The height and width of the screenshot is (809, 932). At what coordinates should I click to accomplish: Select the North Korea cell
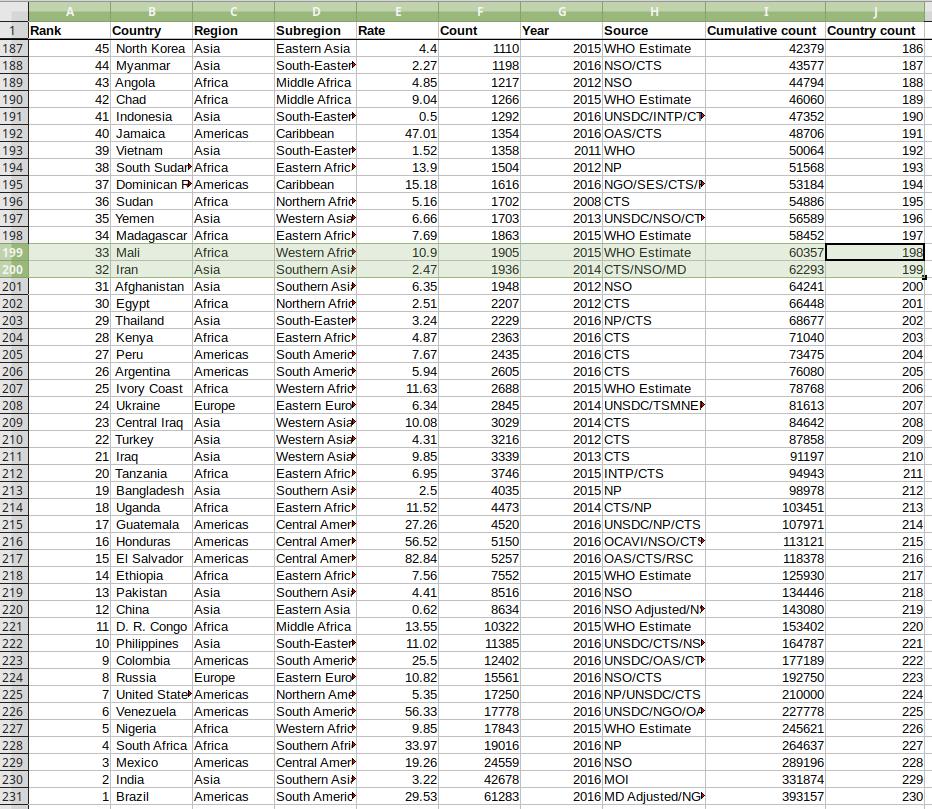click(x=152, y=49)
